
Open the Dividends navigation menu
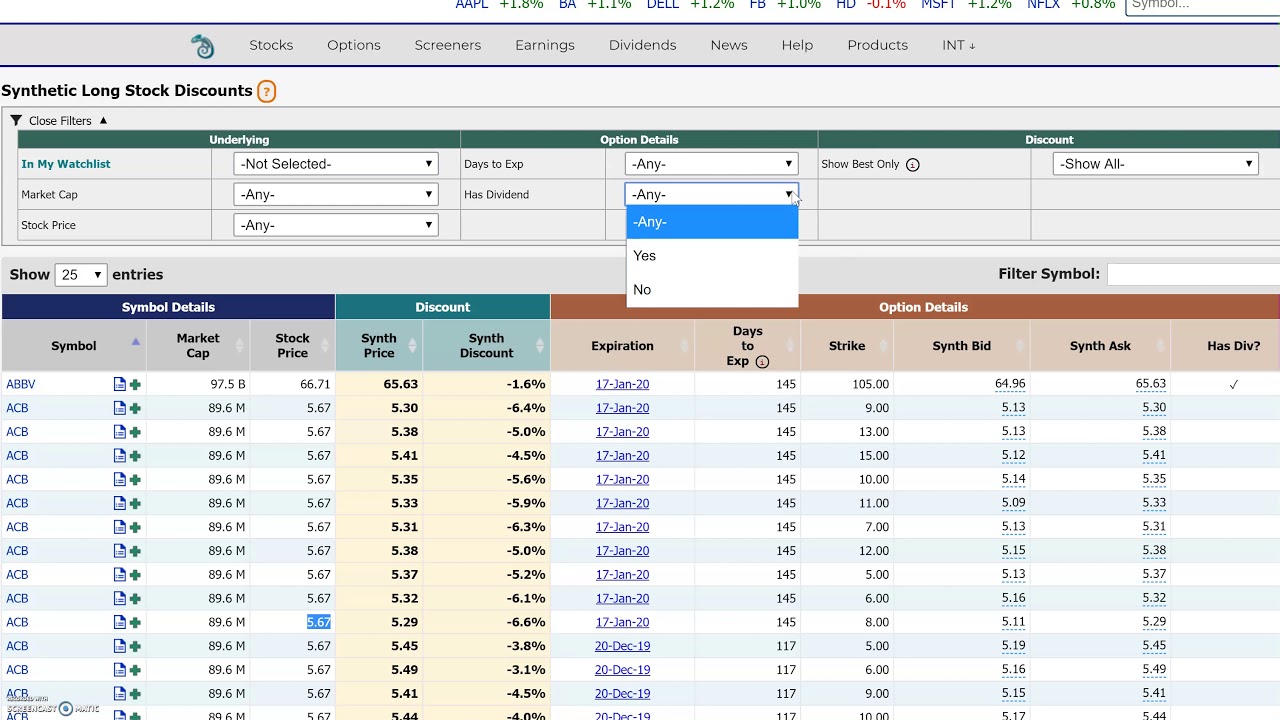tap(642, 45)
